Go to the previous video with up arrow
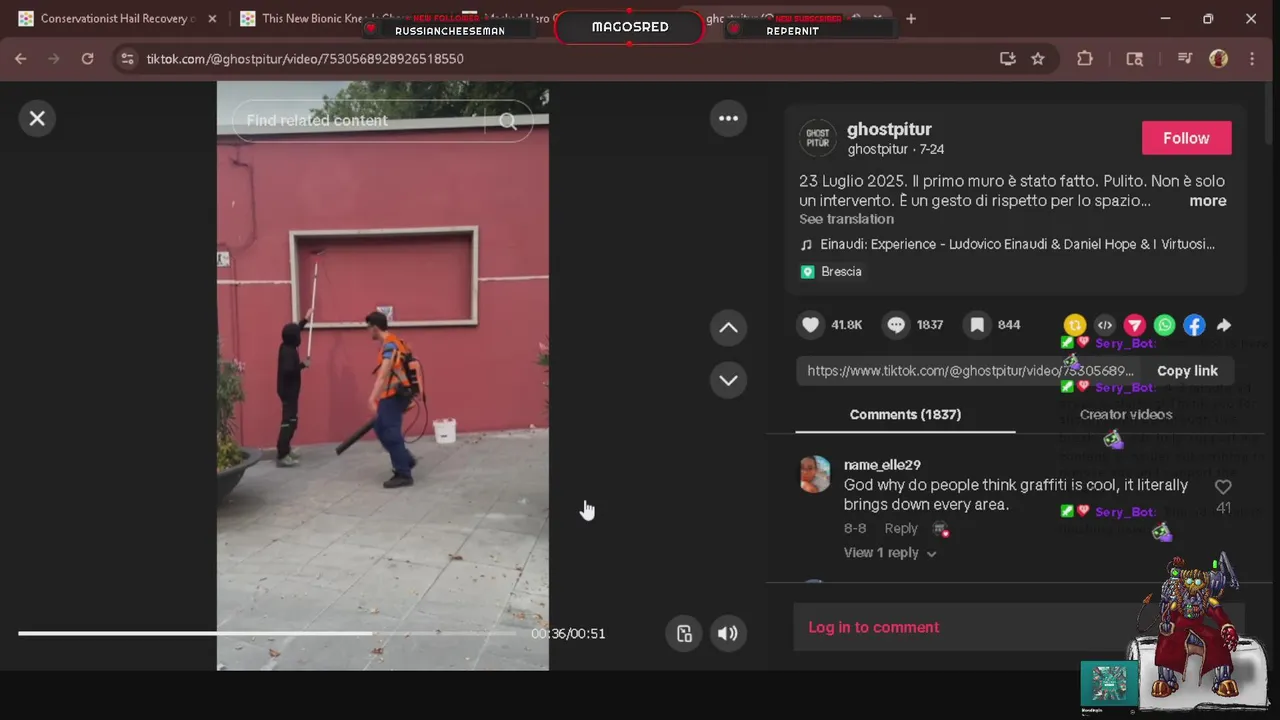Image resolution: width=1280 pixels, height=720 pixels. (728, 328)
